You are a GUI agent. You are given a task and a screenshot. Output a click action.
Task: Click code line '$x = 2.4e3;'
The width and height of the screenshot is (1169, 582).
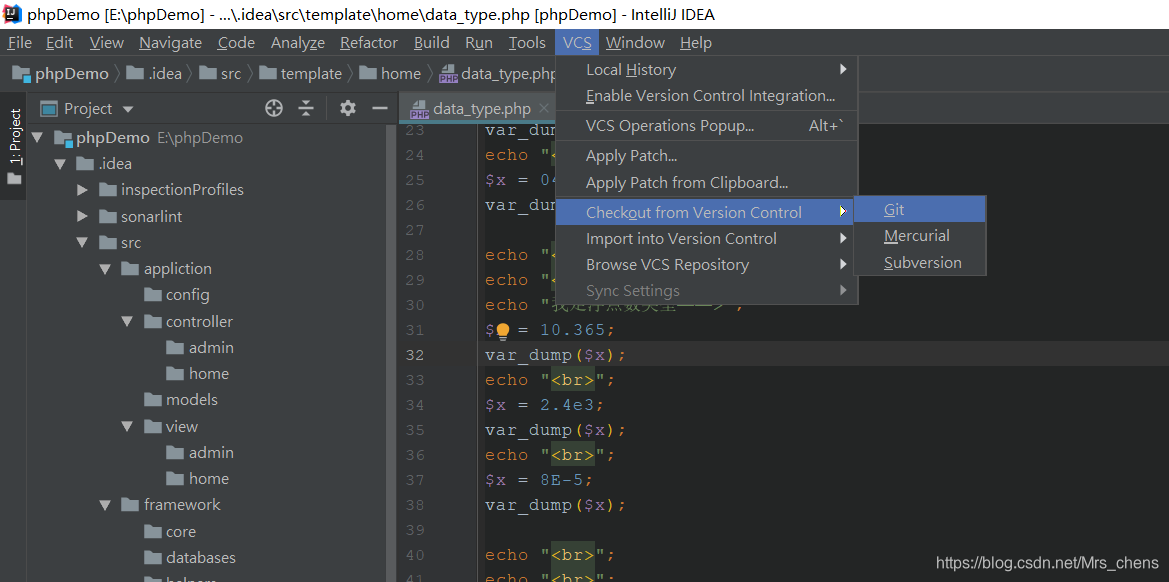(543, 405)
